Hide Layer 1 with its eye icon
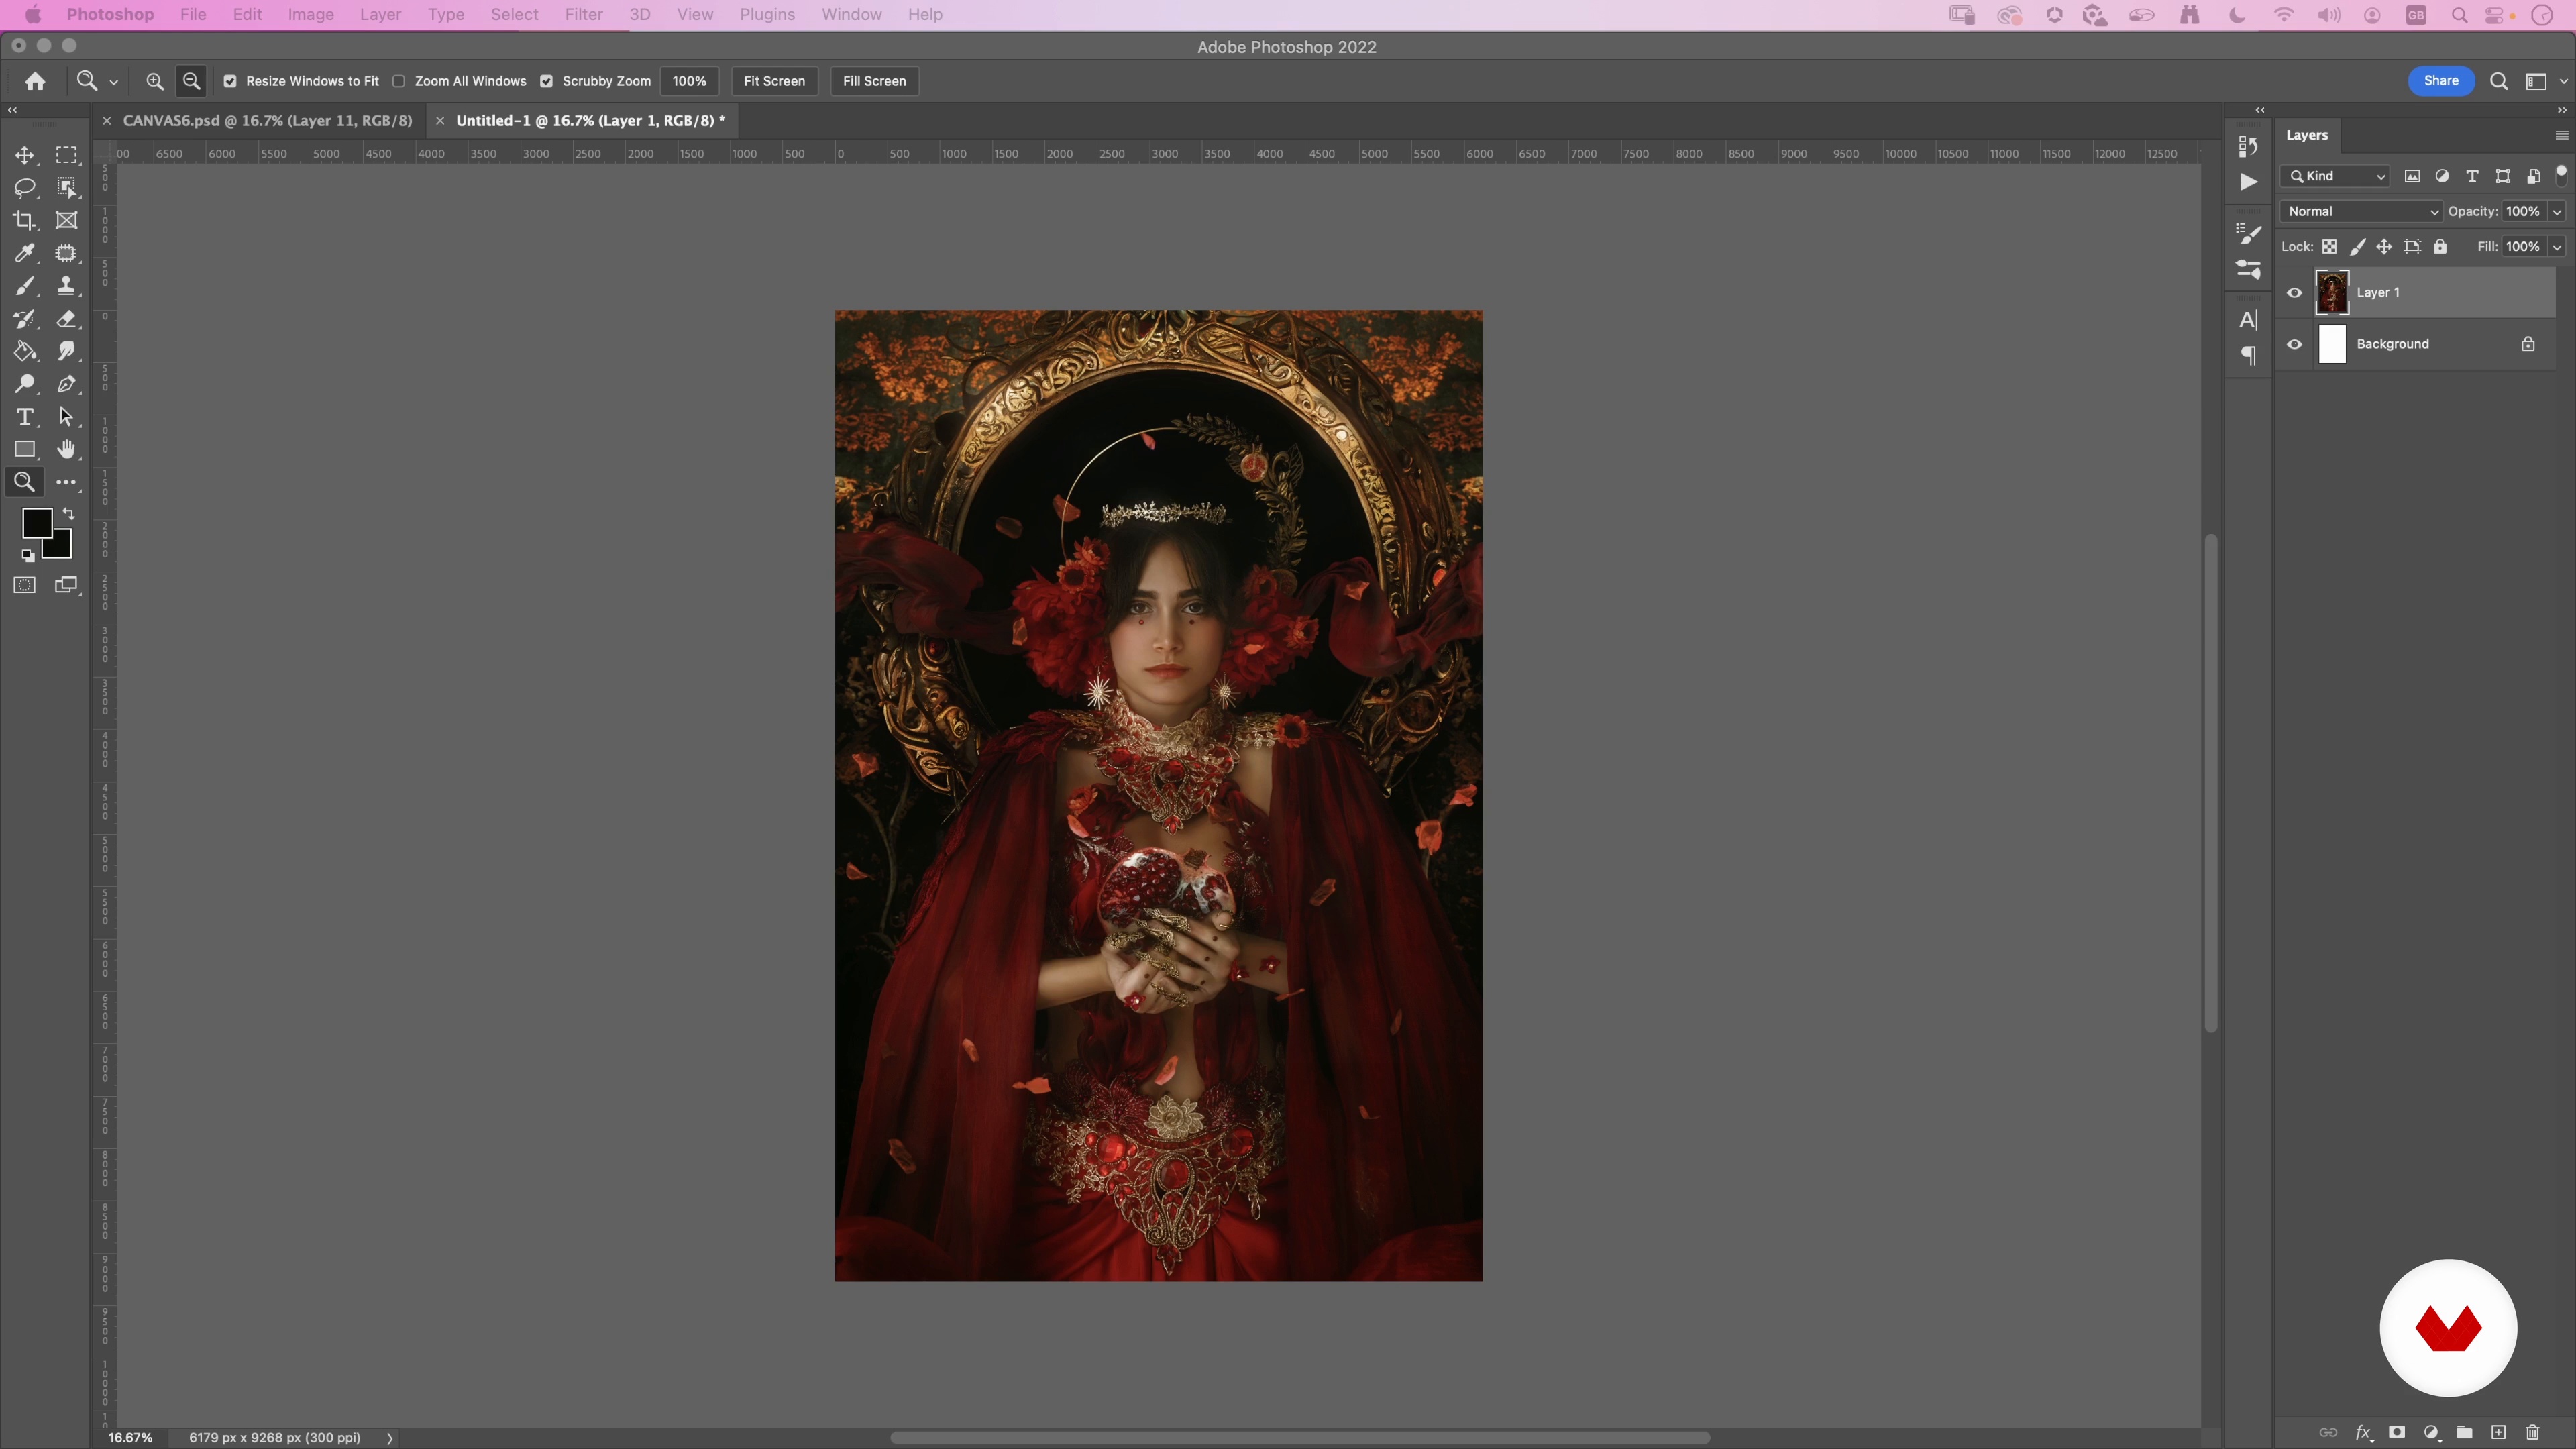 (2294, 293)
